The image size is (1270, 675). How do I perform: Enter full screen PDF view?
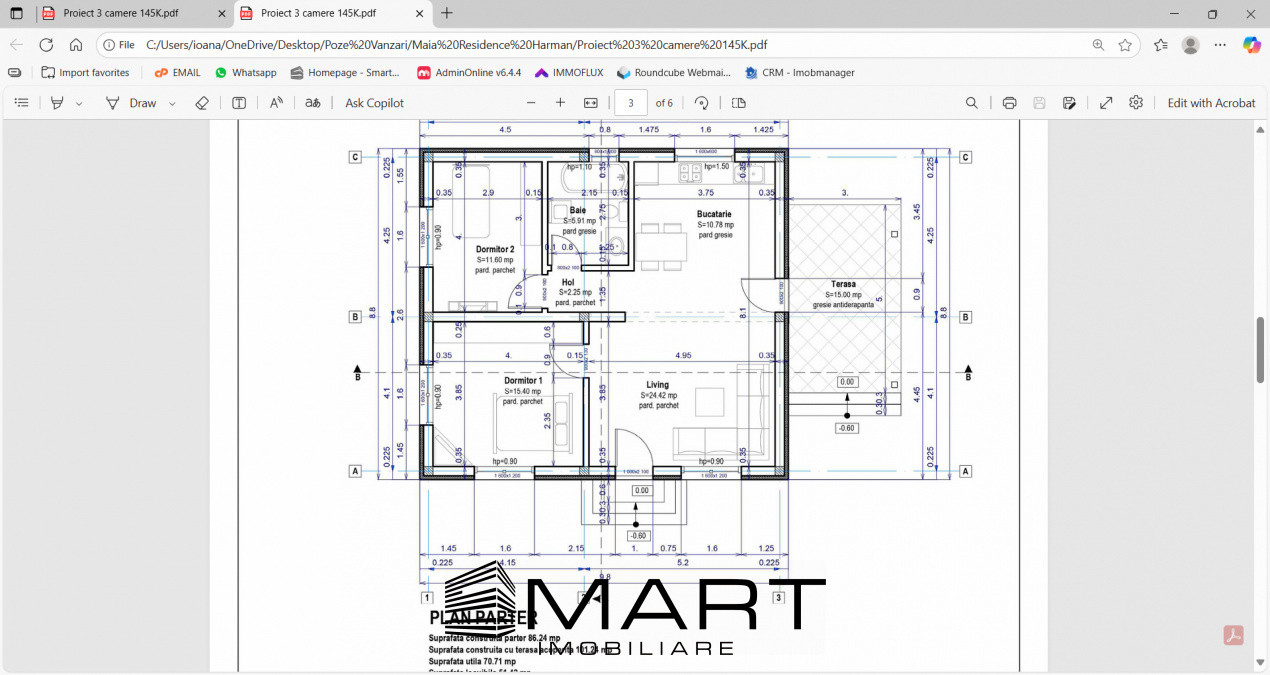(1106, 103)
